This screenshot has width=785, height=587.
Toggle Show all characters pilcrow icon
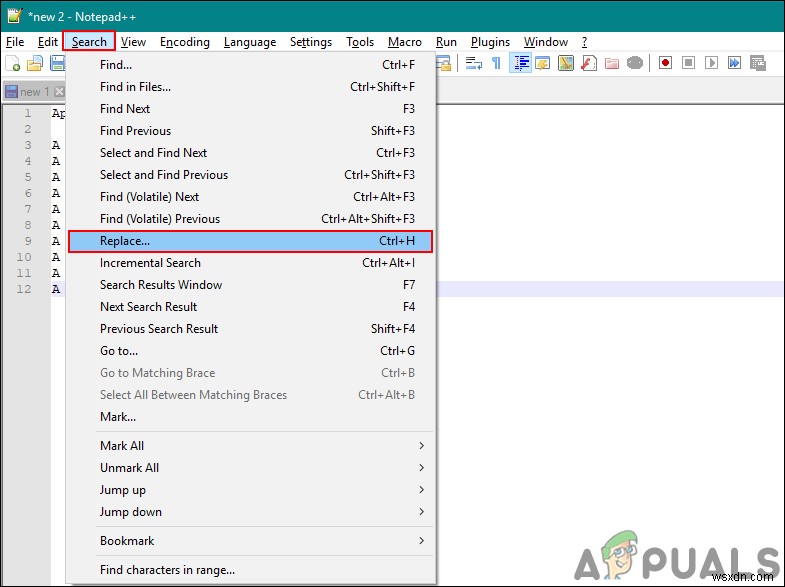pyautogui.click(x=496, y=63)
